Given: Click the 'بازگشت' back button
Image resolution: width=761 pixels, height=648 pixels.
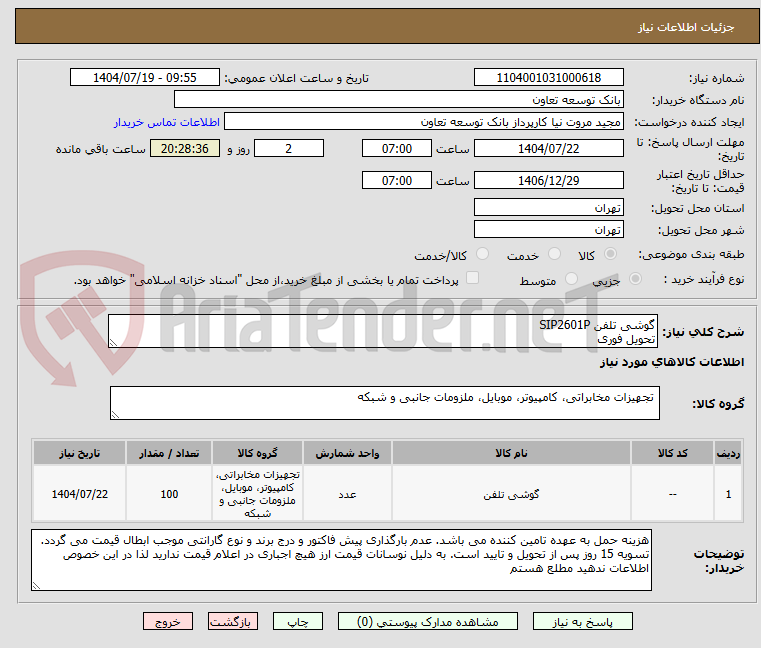Looking at the screenshot, I should click(x=232, y=622).
